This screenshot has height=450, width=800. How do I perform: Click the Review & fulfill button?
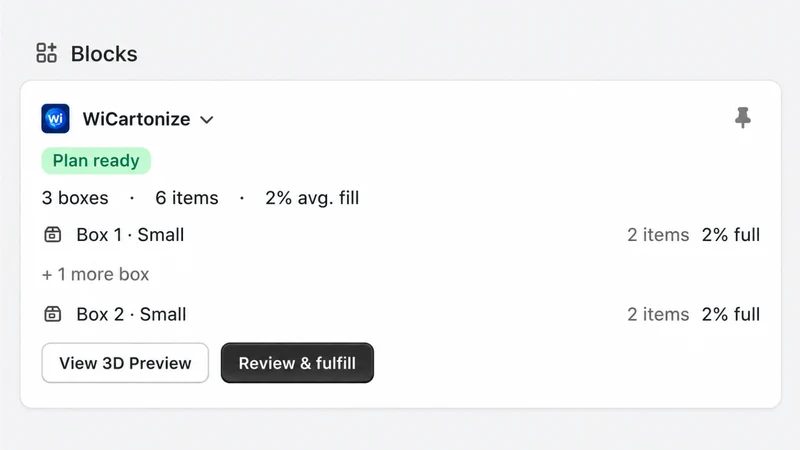[297, 363]
